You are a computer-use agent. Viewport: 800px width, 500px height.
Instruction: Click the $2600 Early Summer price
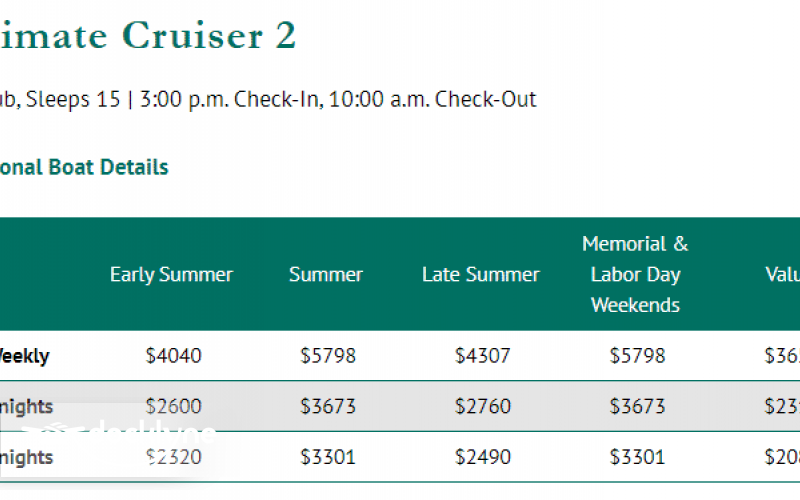click(173, 407)
